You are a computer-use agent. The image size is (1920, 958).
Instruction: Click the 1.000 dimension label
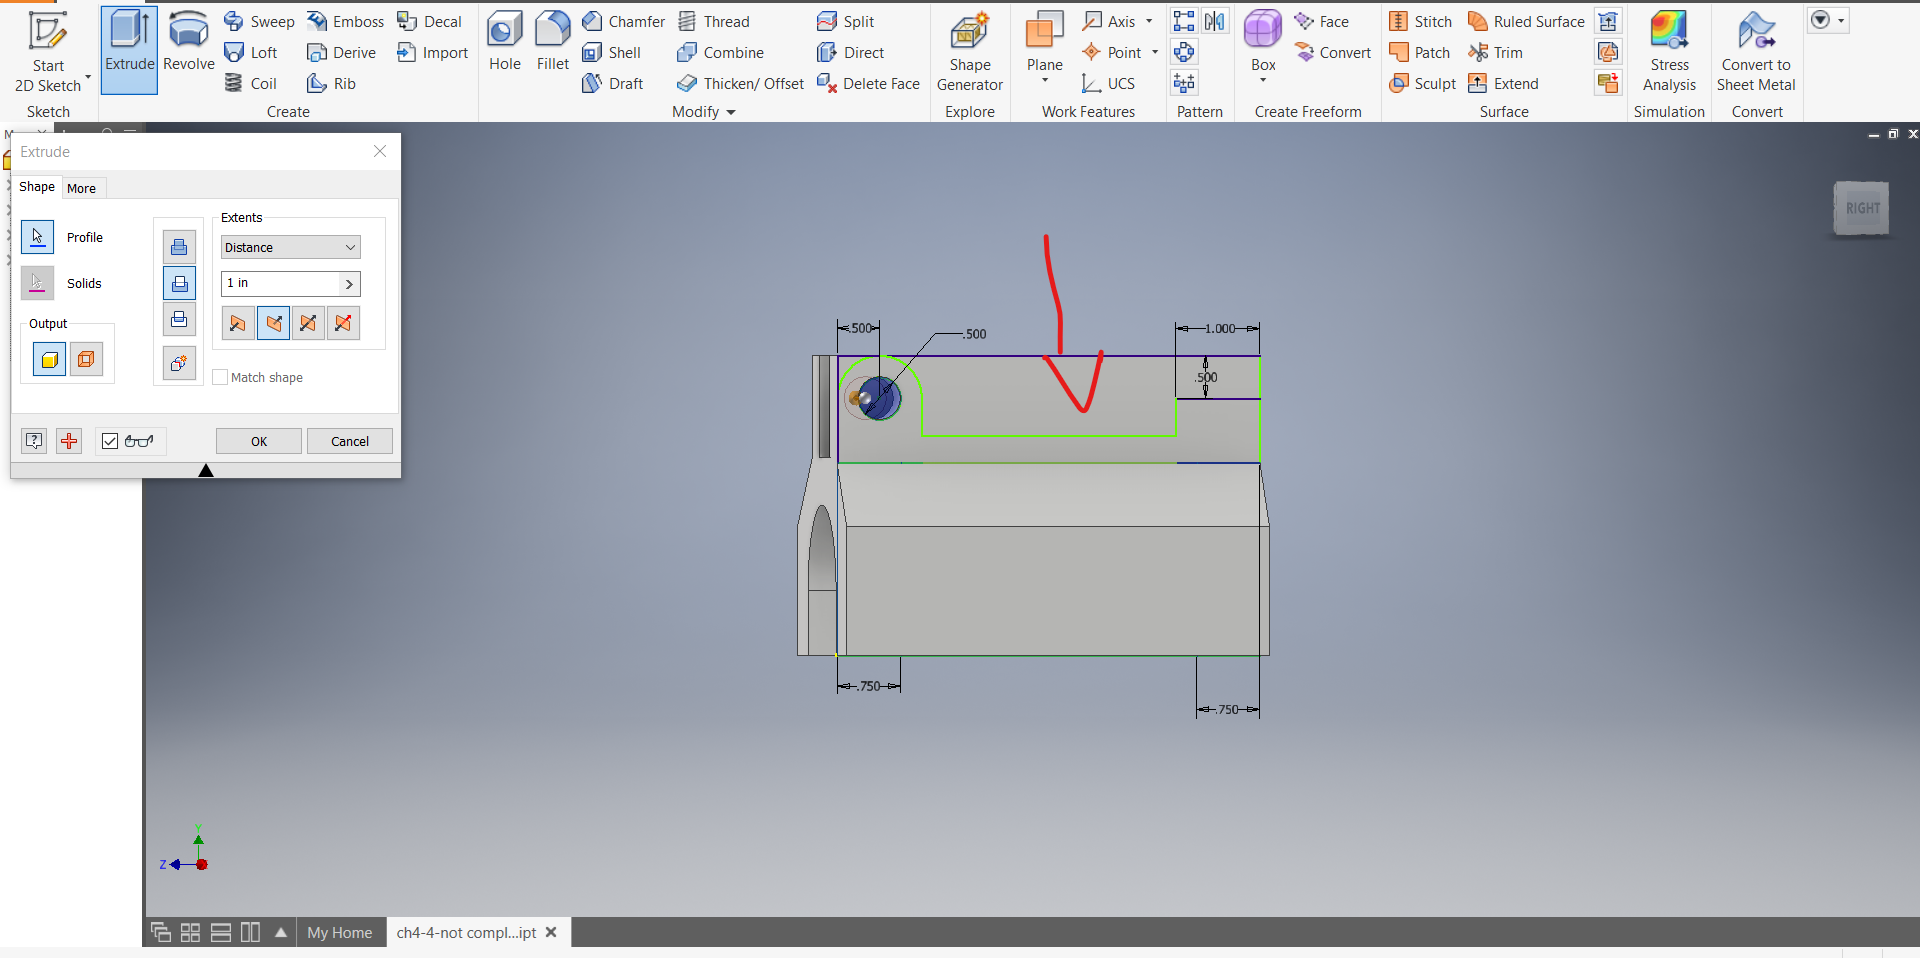(x=1220, y=328)
